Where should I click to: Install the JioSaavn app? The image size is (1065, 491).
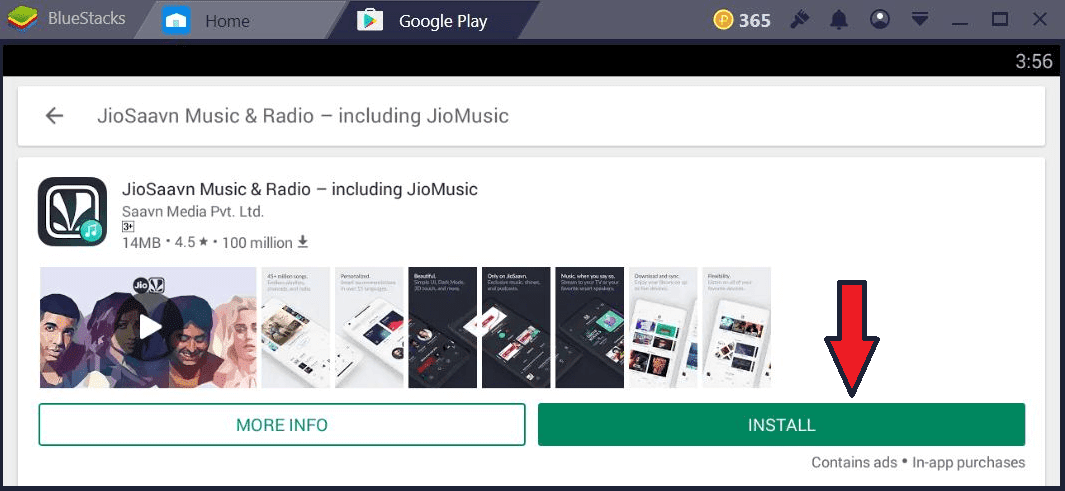point(781,425)
